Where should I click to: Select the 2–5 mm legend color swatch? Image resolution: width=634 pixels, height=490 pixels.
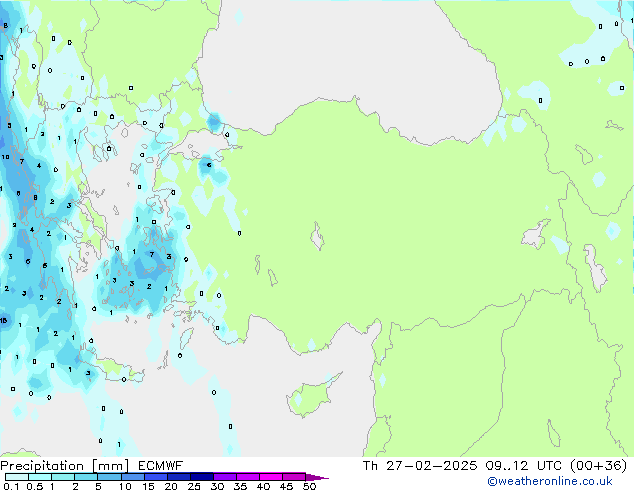86,477
